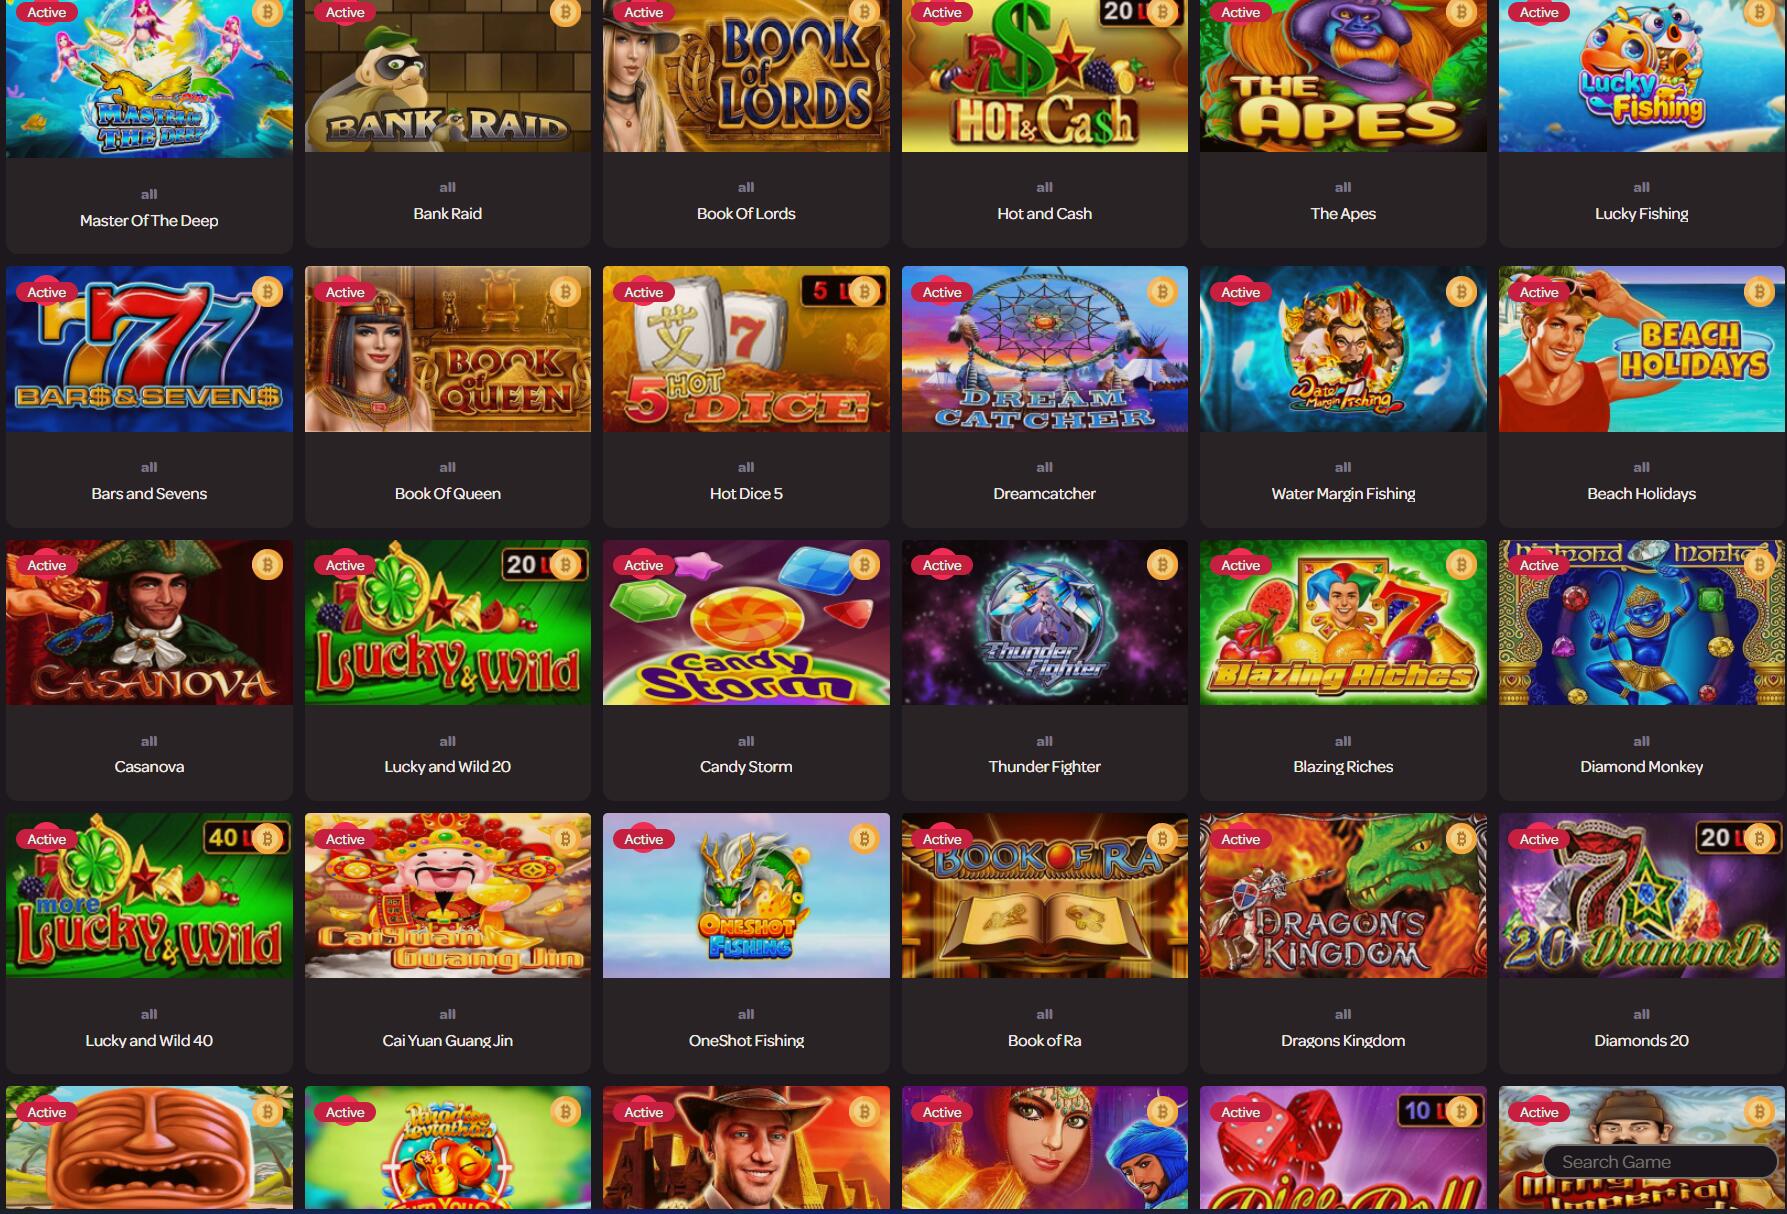This screenshot has height=1214, width=1787.
Task: Open the Hot Dice 5 game image
Action: click(746, 349)
